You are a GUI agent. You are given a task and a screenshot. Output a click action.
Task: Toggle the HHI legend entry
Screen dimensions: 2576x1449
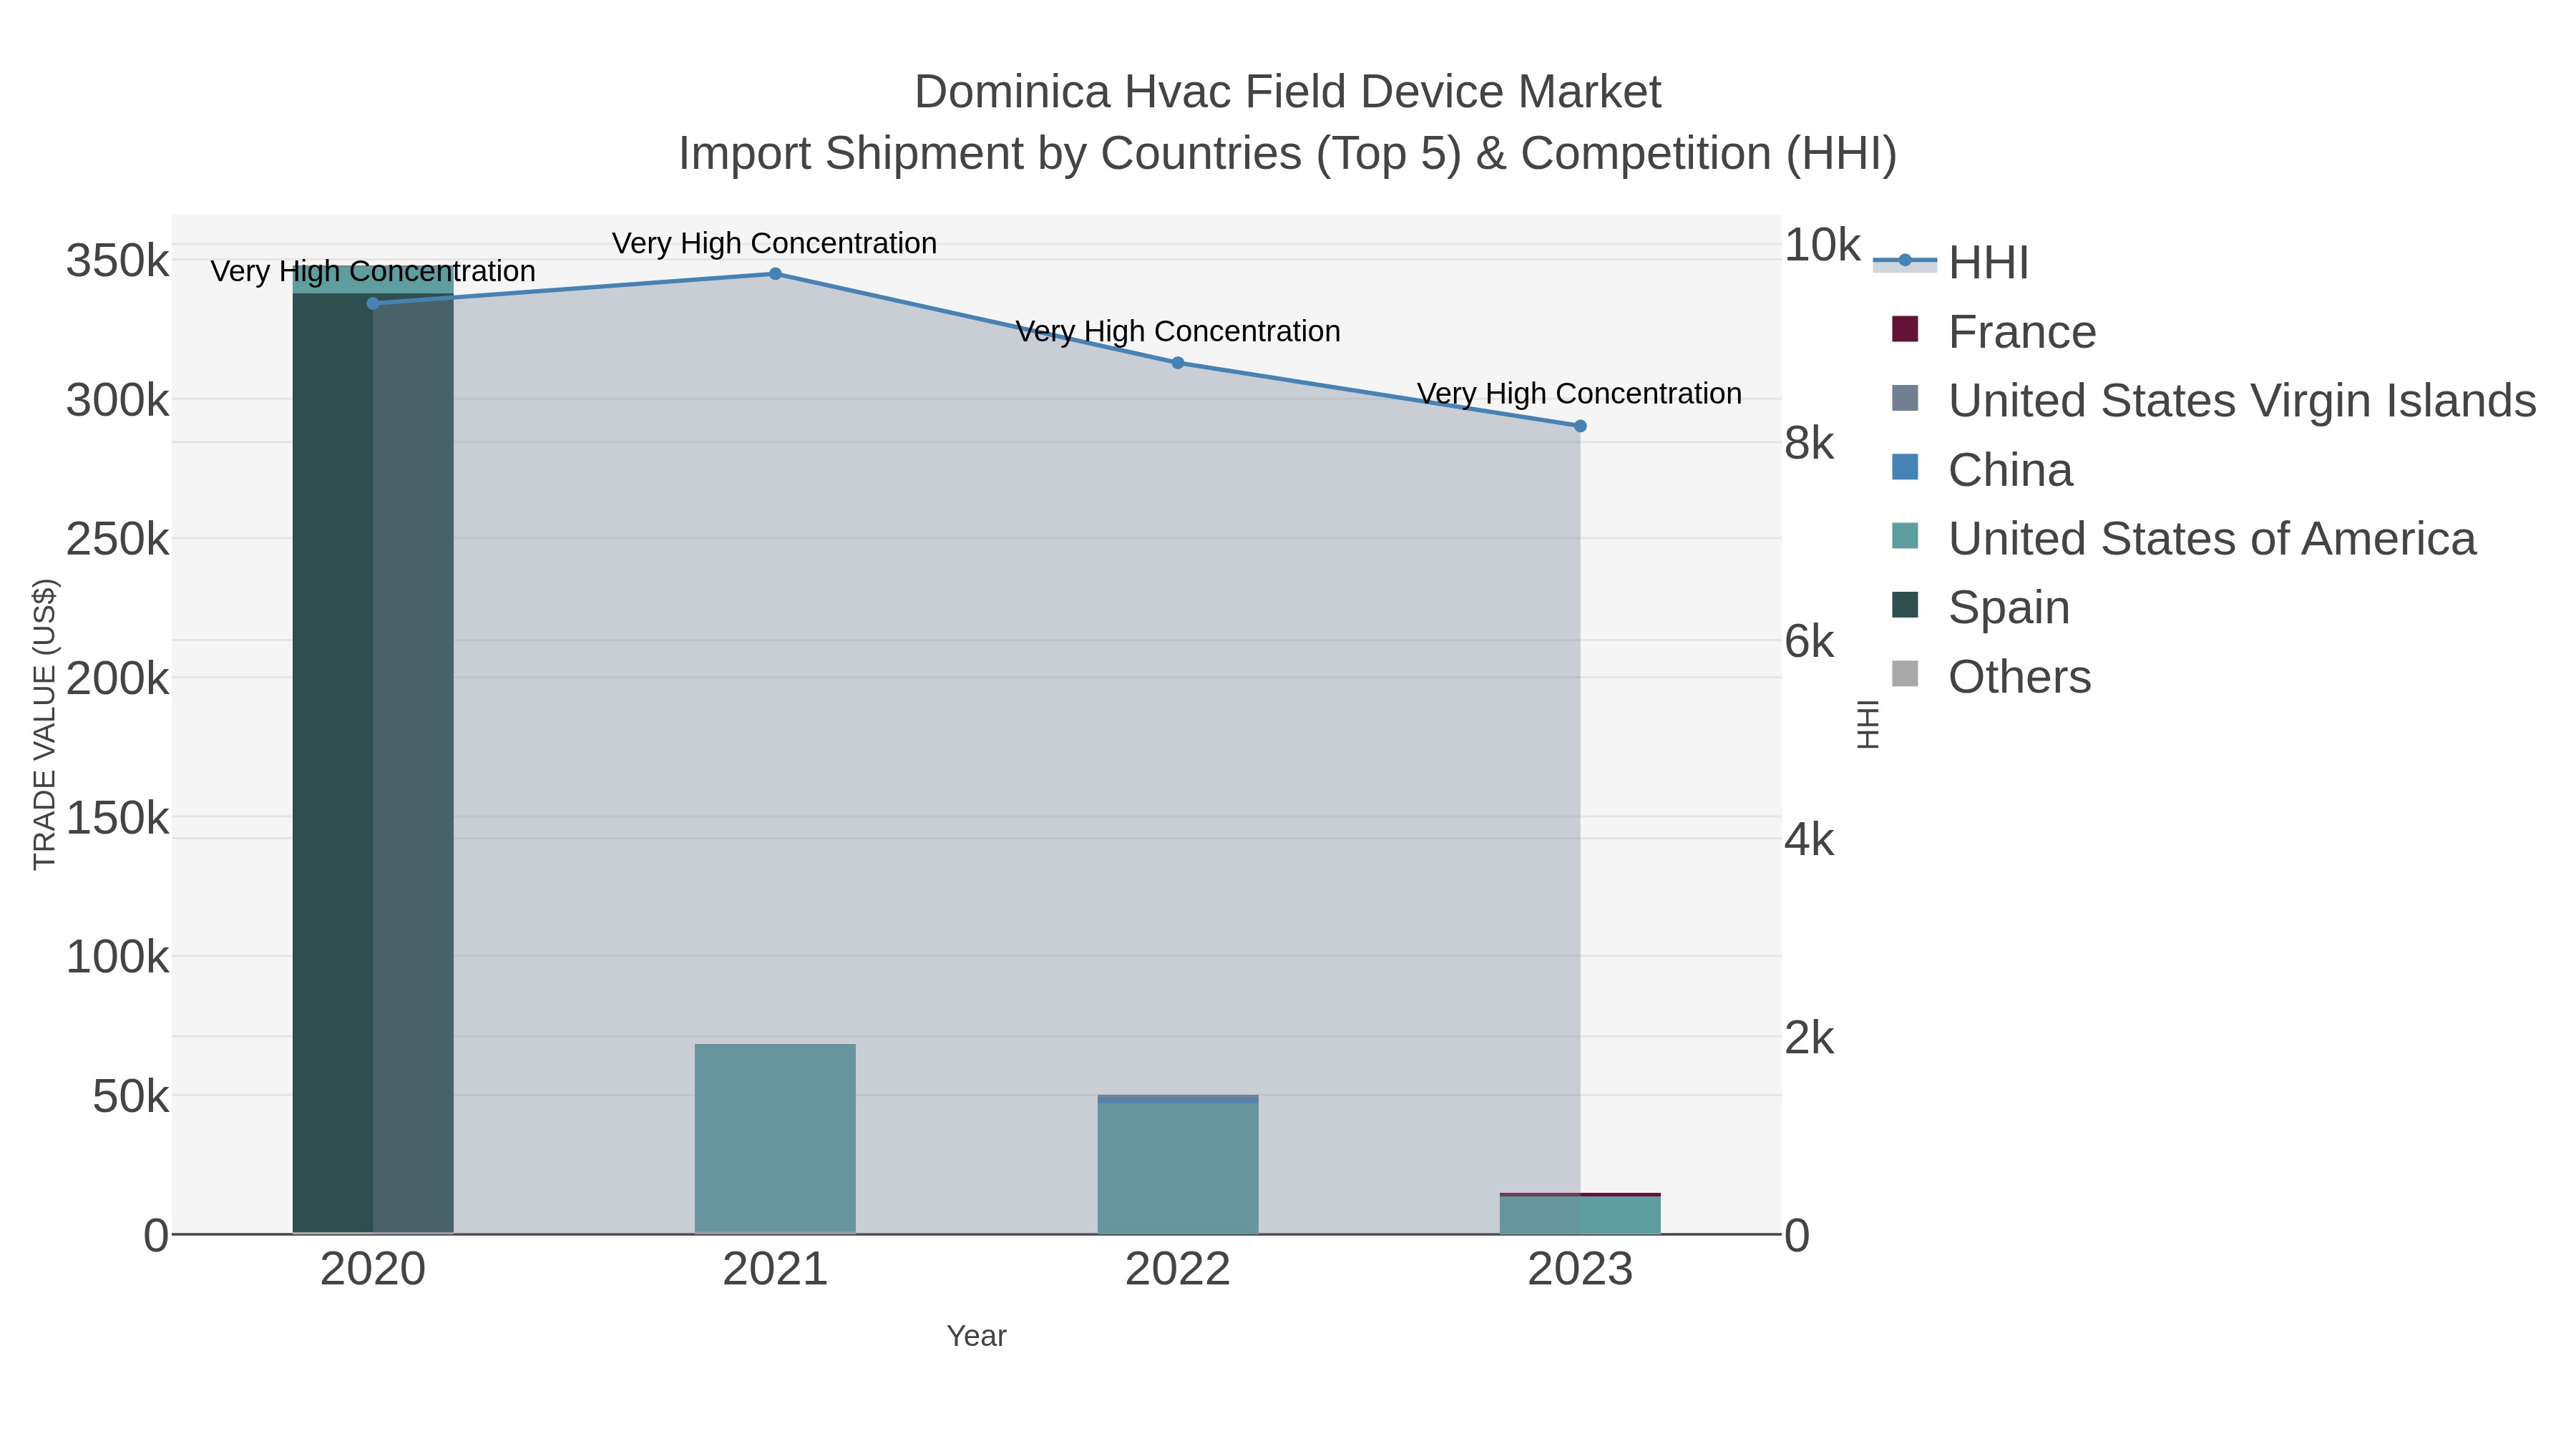[1951, 263]
